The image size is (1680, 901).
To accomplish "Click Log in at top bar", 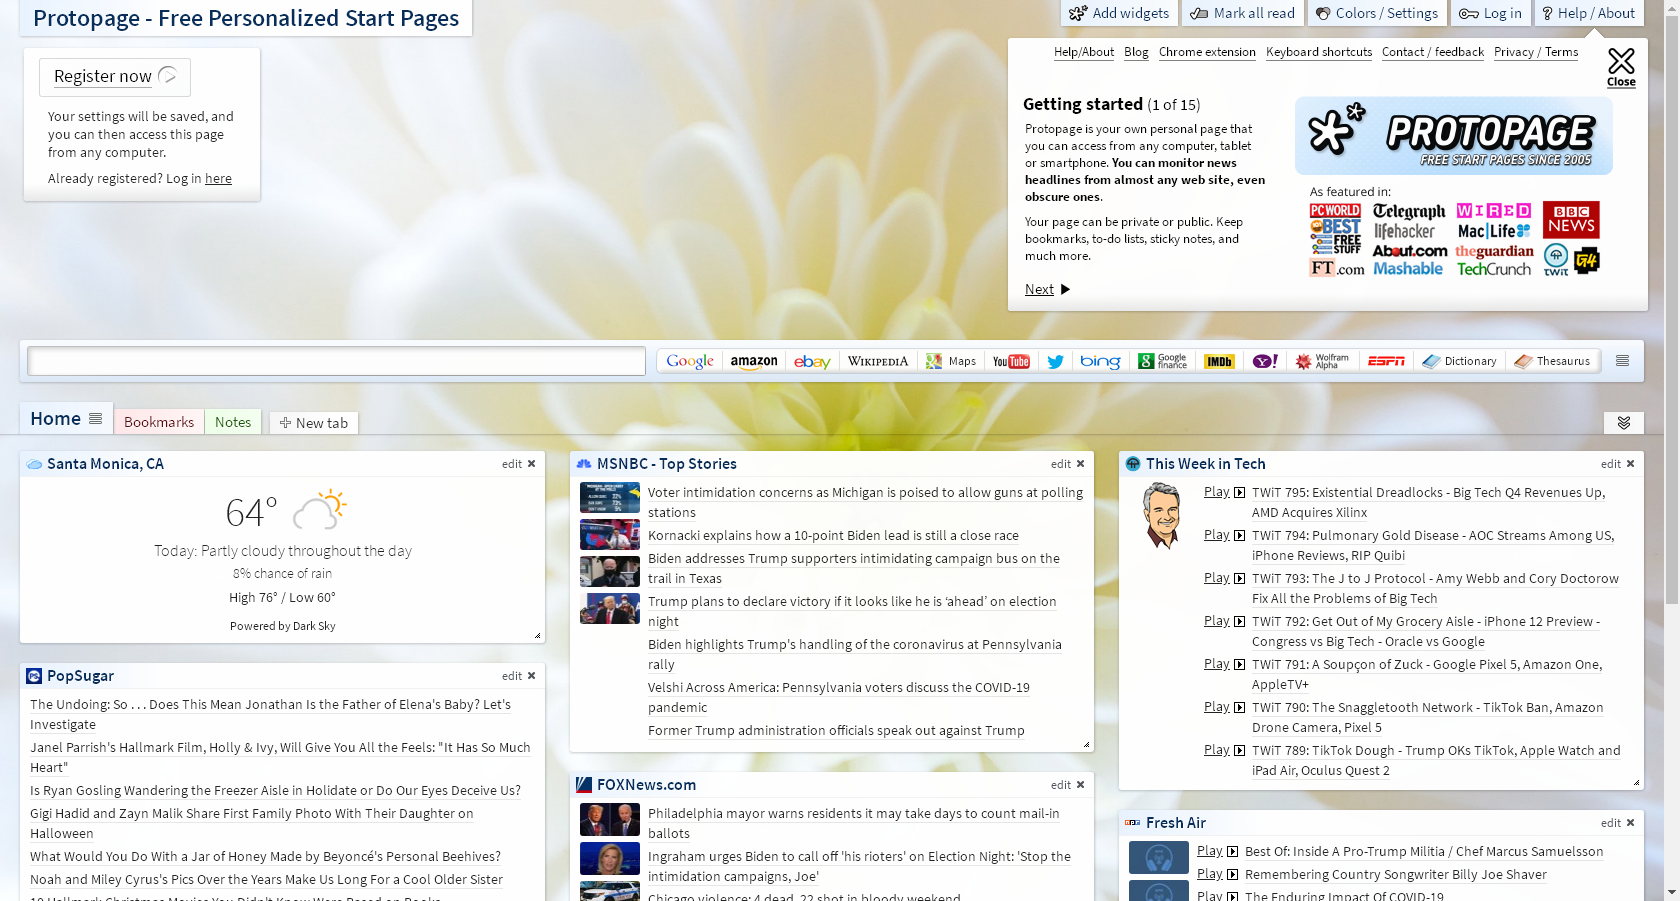I will tap(1490, 13).
